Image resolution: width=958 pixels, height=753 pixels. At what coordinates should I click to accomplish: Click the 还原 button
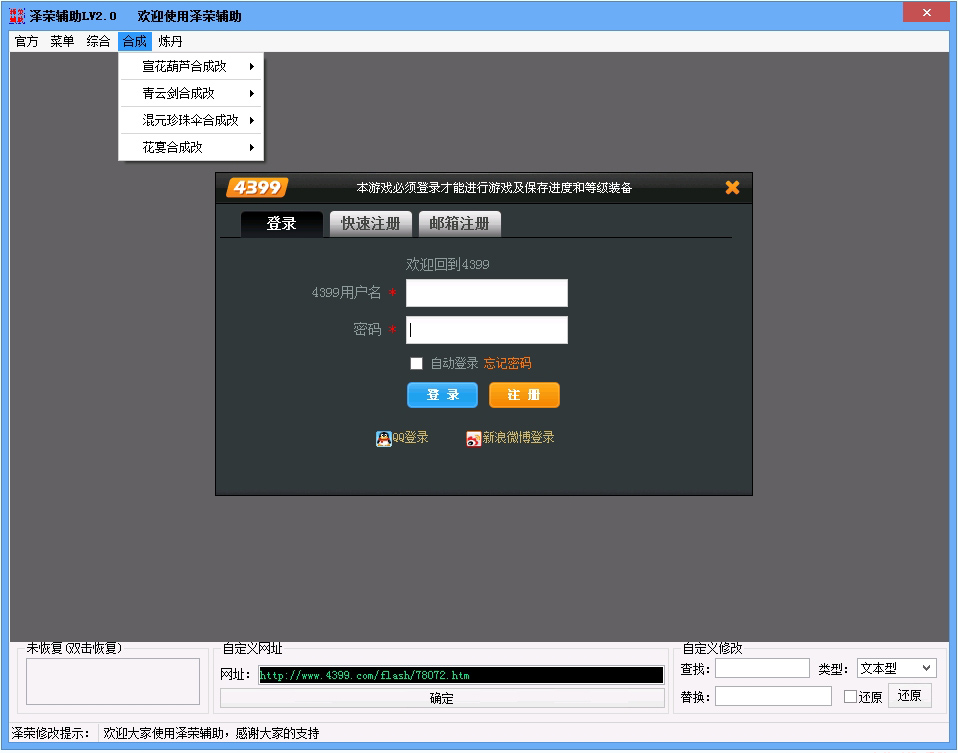click(909, 696)
